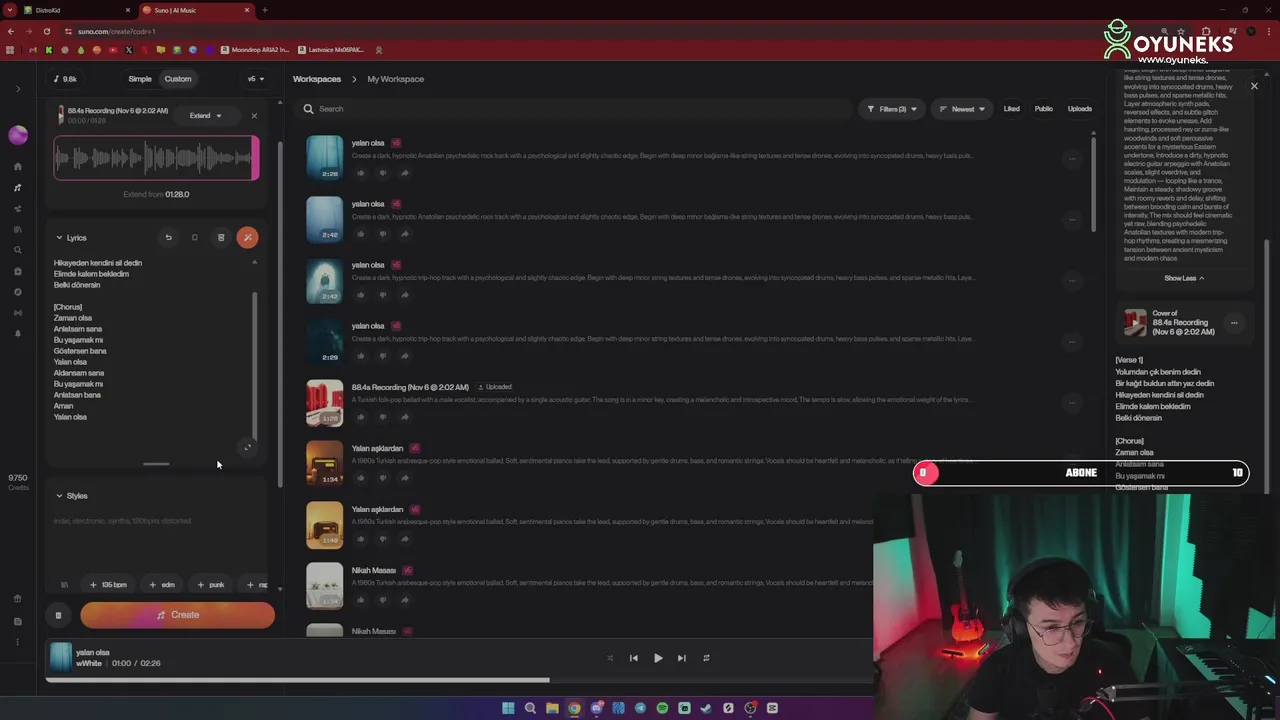
Task: Switch to Custom mode
Action: coord(178,79)
